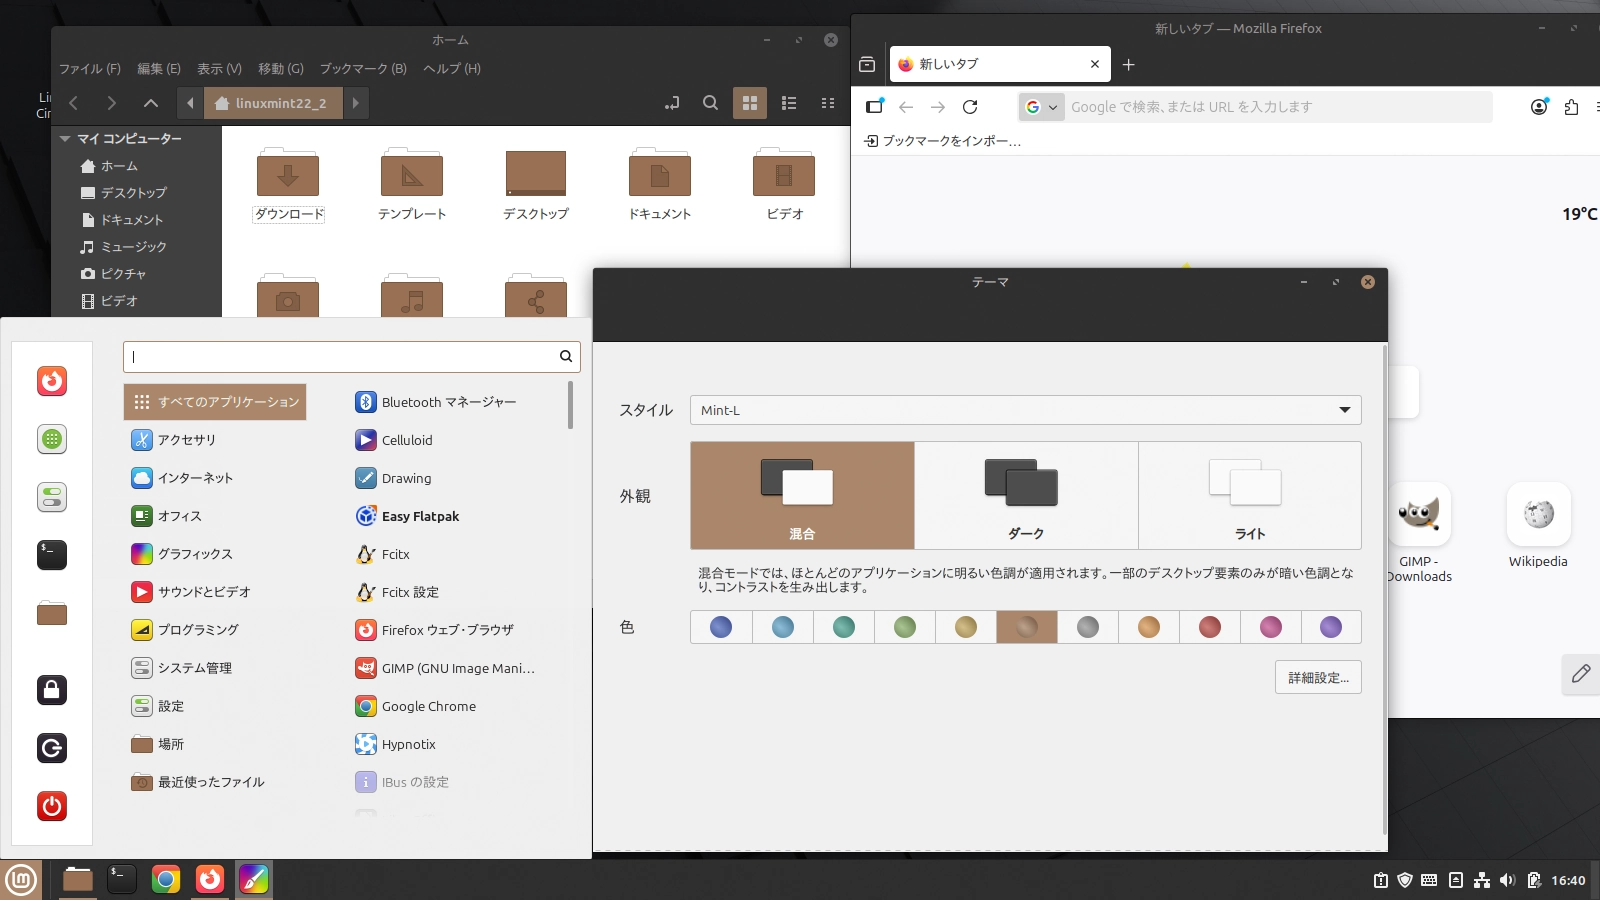Click the red power button in menu sidebar
The height and width of the screenshot is (900, 1600).
coord(52,806)
